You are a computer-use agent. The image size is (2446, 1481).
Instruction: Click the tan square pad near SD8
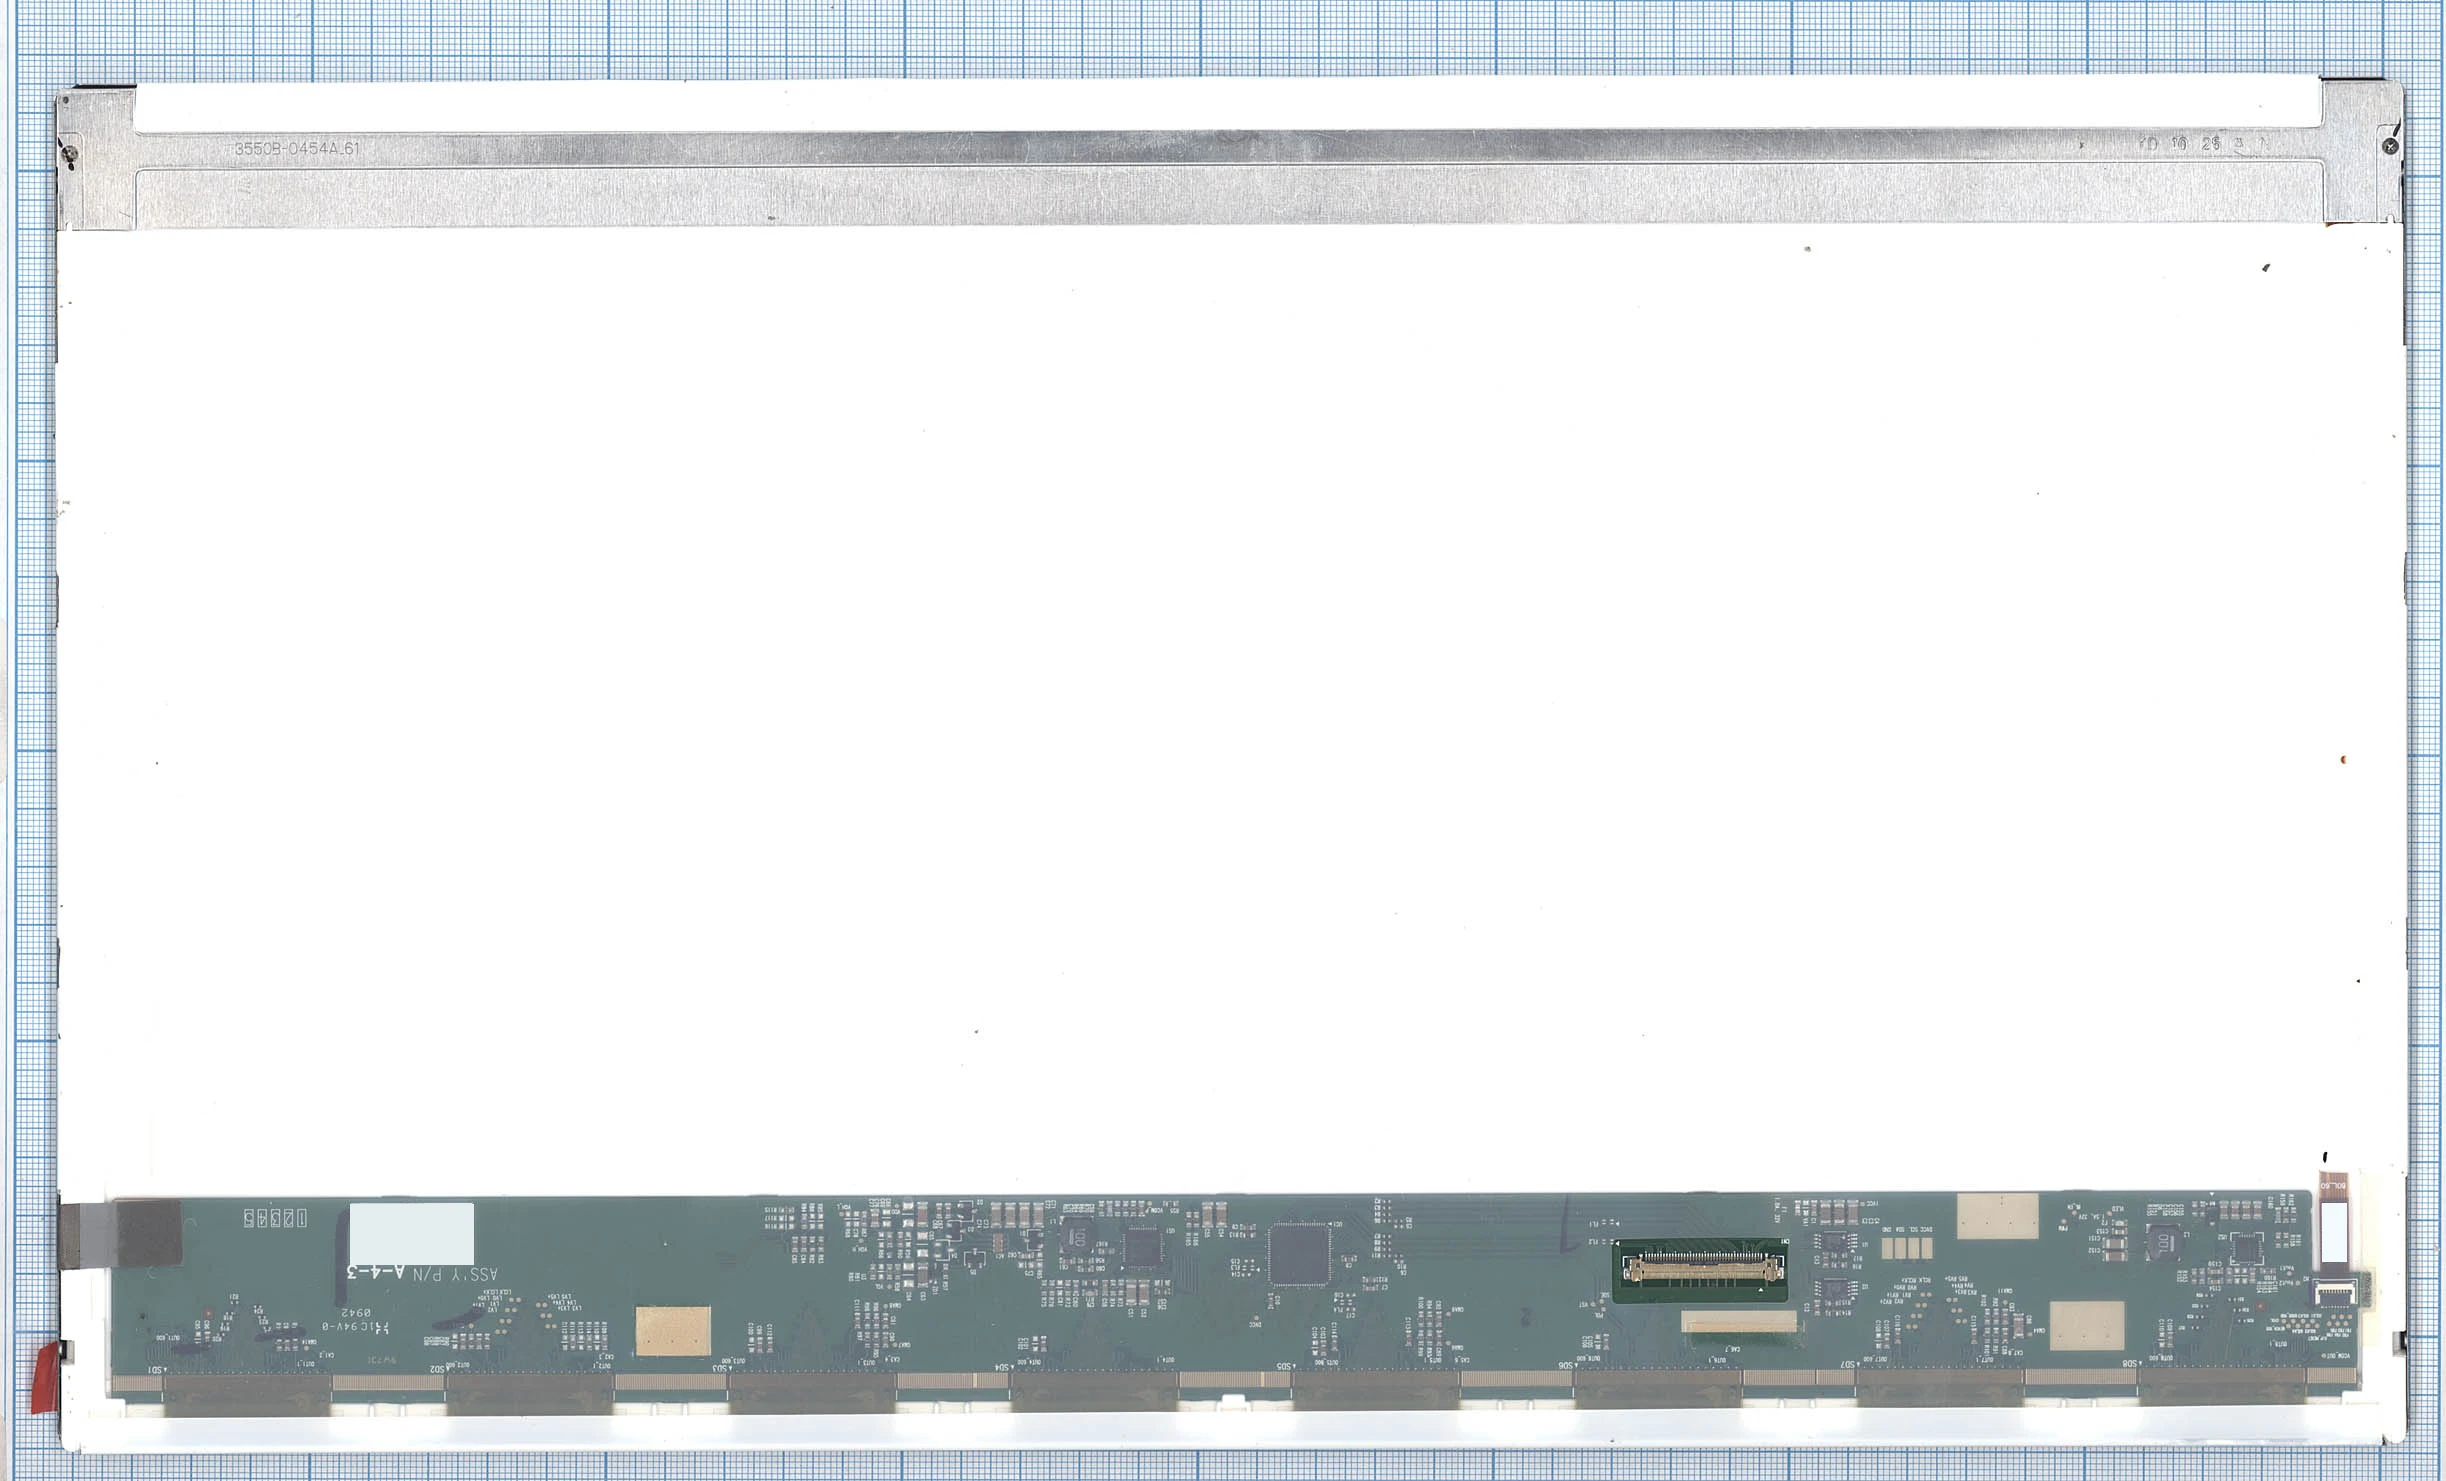(2087, 1325)
